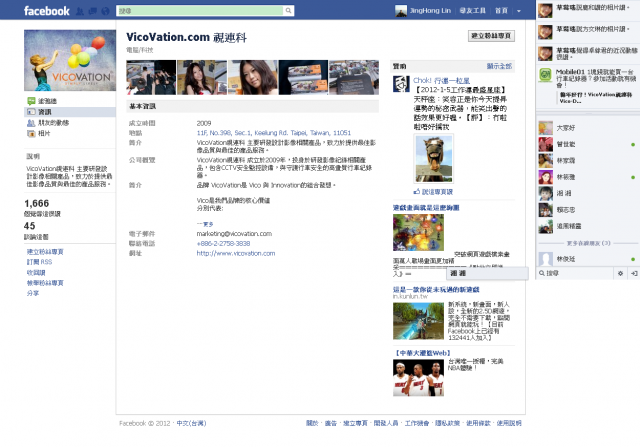Open the Keelung Rd. Taipei address link
The height and width of the screenshot is (447, 640).
pos(273,133)
